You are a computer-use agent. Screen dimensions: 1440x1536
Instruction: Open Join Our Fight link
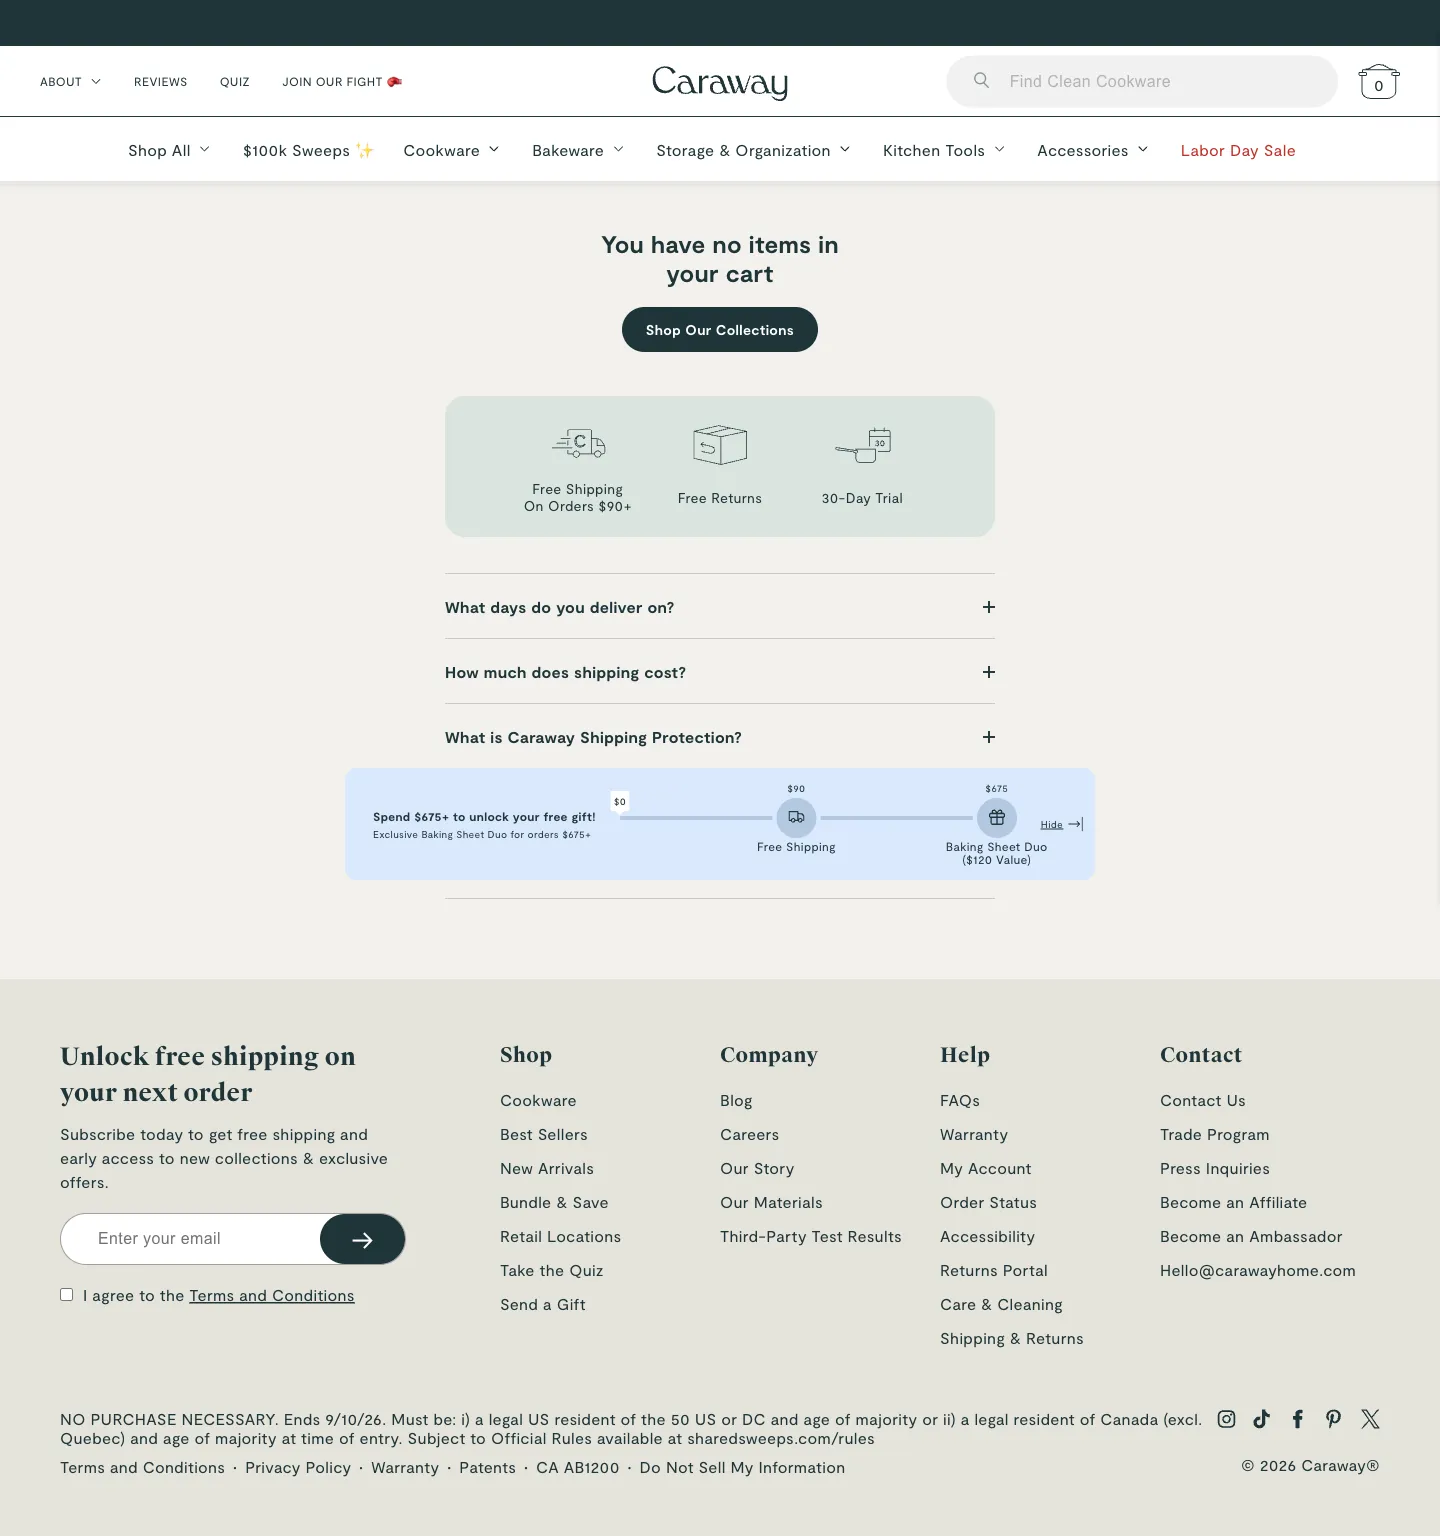click(342, 82)
